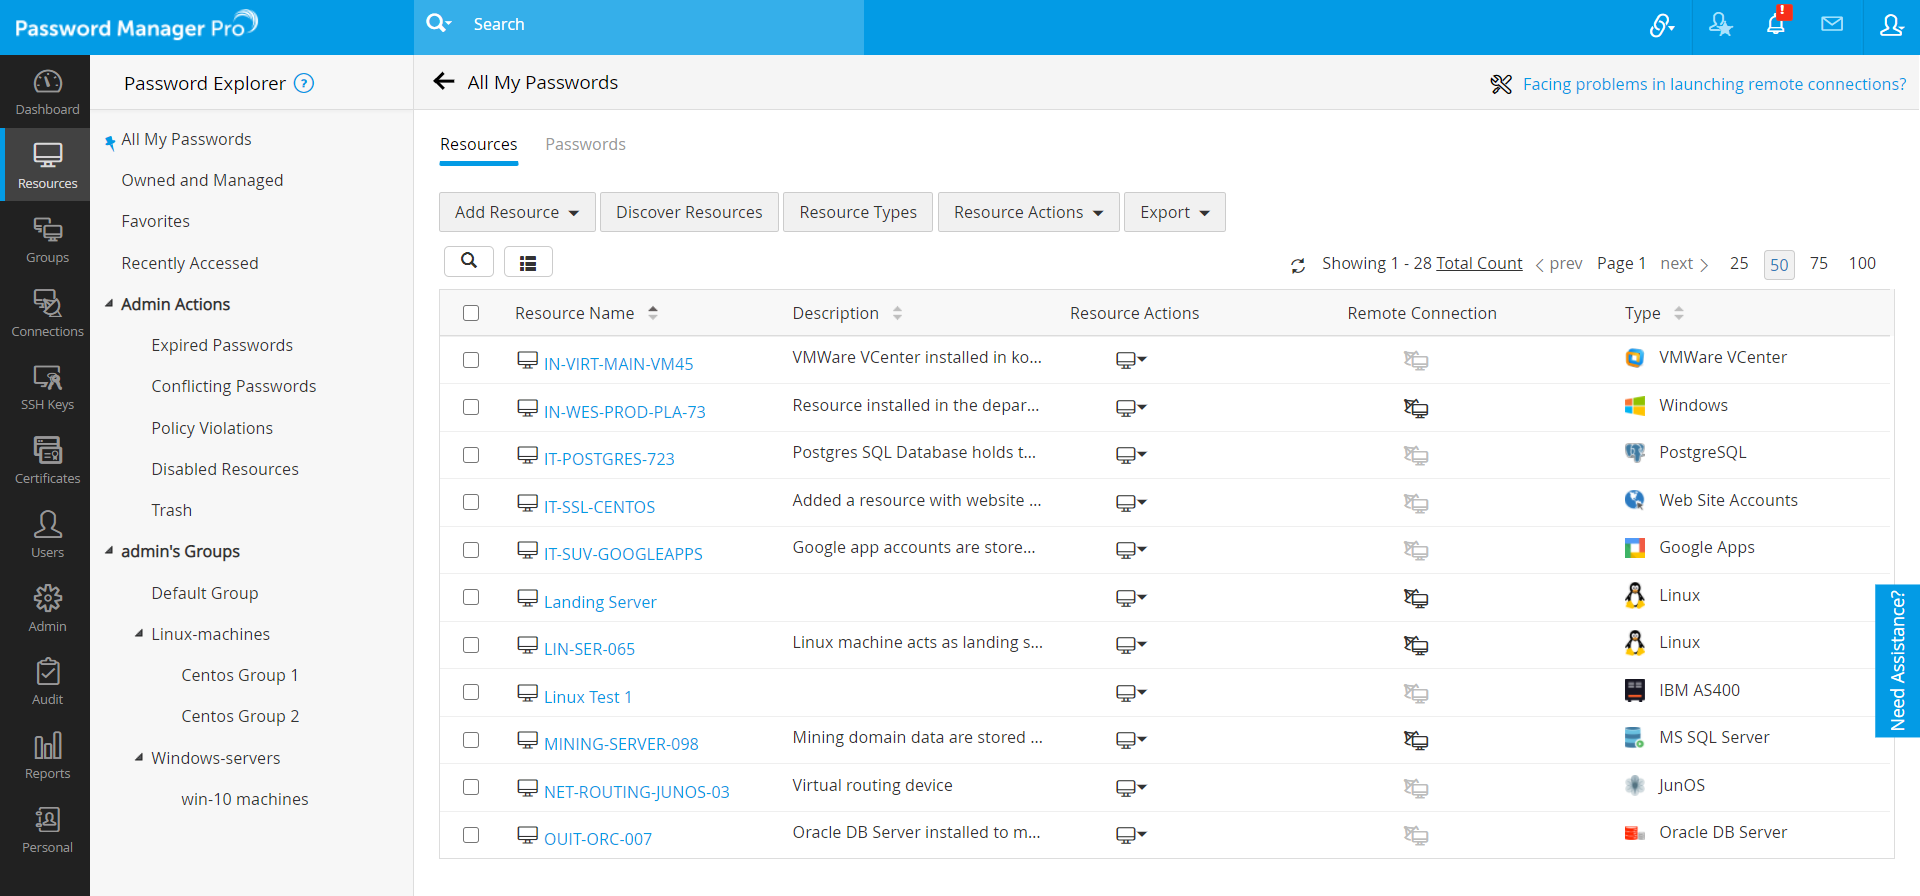Go to Certificates in the sidebar
This screenshot has height=896, width=1920.
click(47, 460)
